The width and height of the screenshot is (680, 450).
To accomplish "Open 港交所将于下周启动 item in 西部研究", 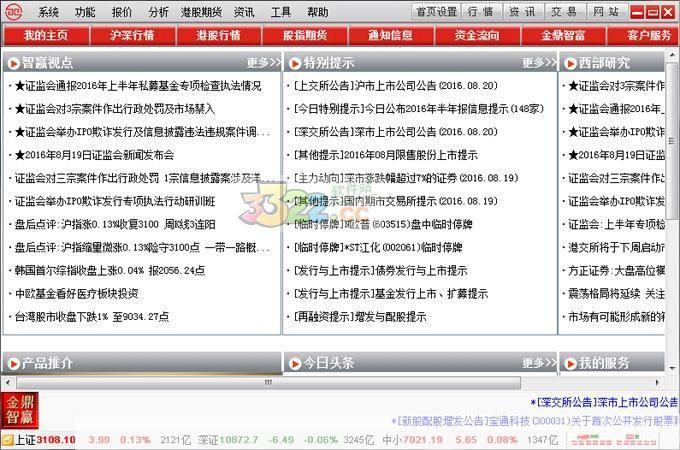I will pyautogui.click(x=616, y=248).
